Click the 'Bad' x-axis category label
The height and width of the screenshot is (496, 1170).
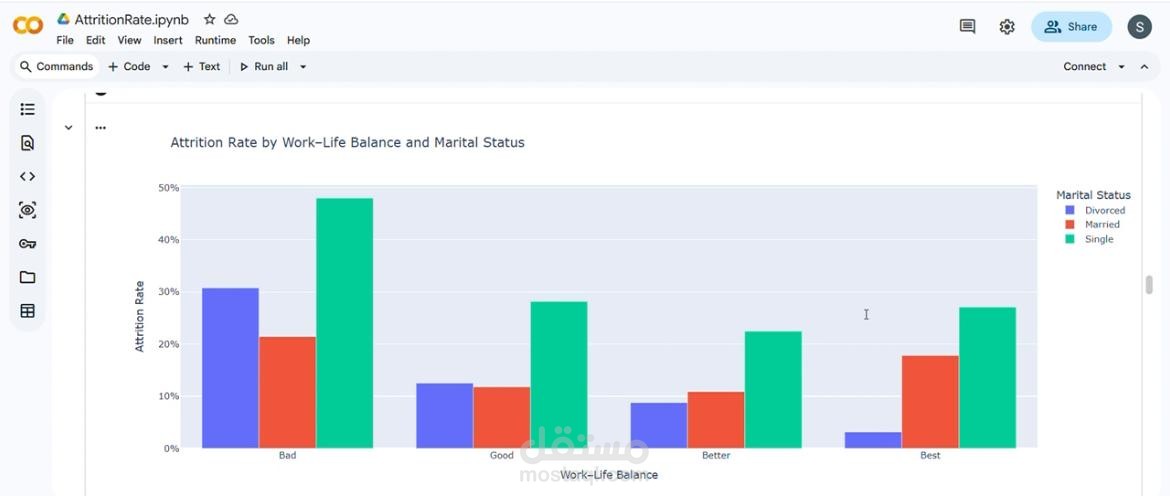287,455
